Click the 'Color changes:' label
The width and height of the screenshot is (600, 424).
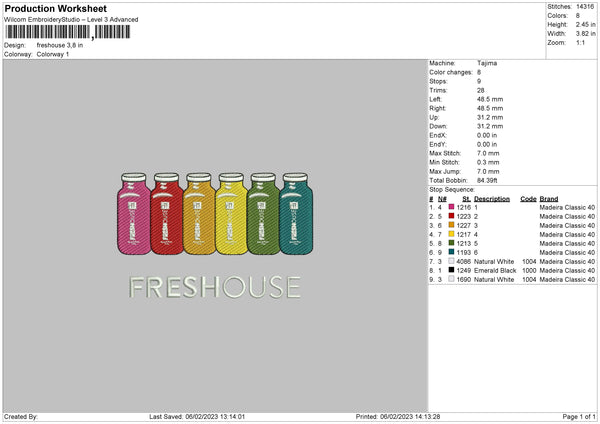tap(451, 72)
